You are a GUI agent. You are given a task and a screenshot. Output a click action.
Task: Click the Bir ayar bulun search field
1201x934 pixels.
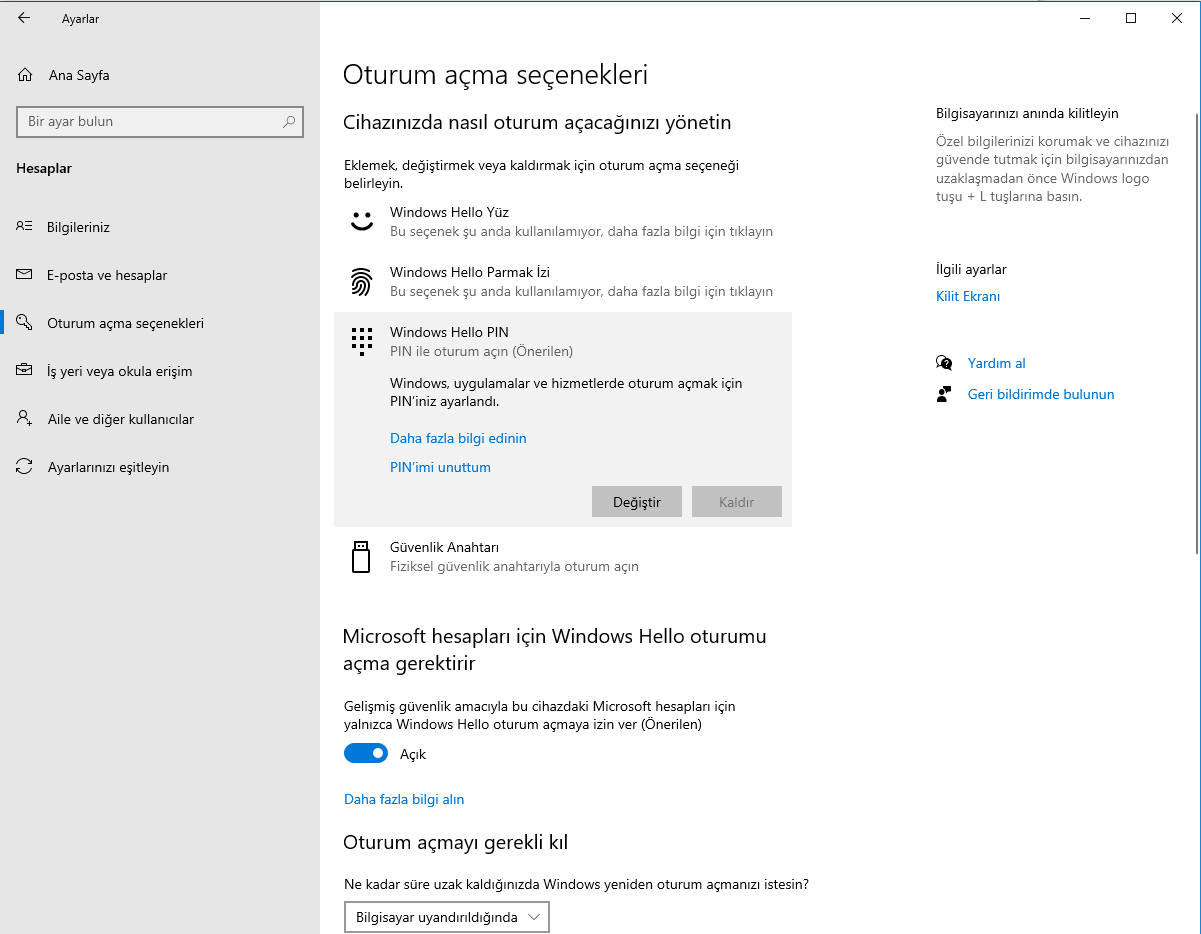click(x=160, y=121)
